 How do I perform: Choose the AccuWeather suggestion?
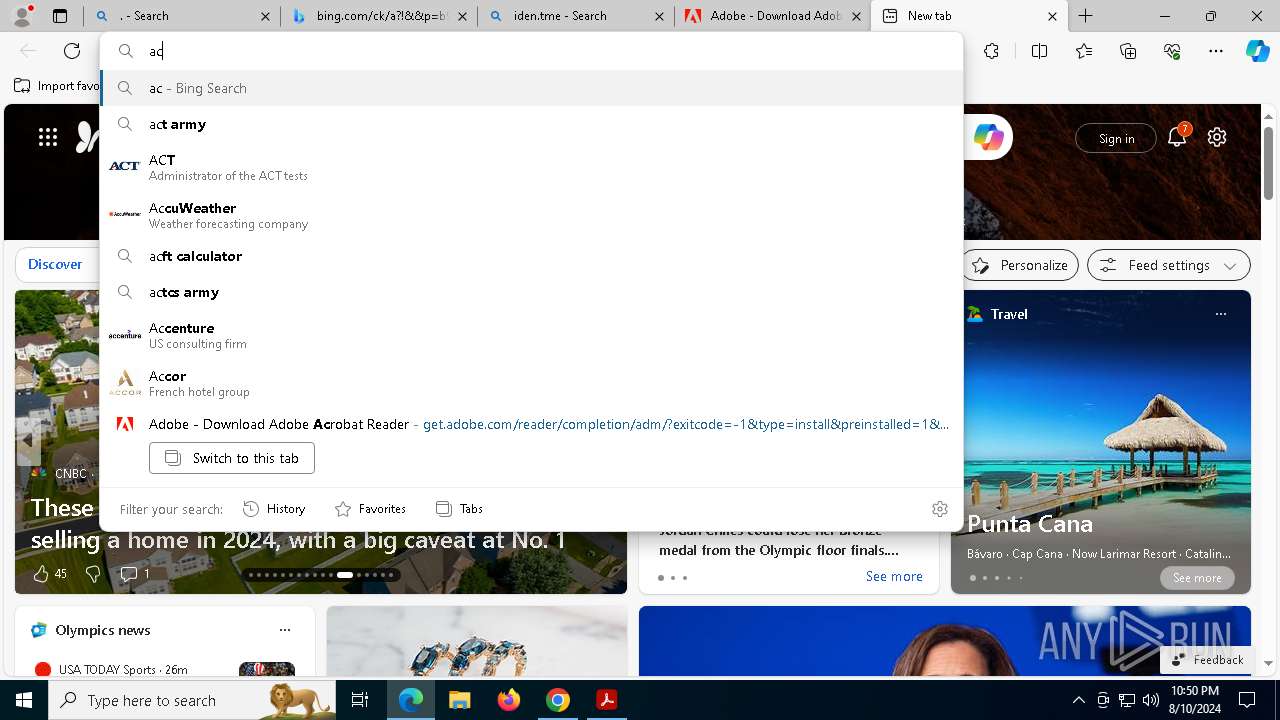(532, 215)
